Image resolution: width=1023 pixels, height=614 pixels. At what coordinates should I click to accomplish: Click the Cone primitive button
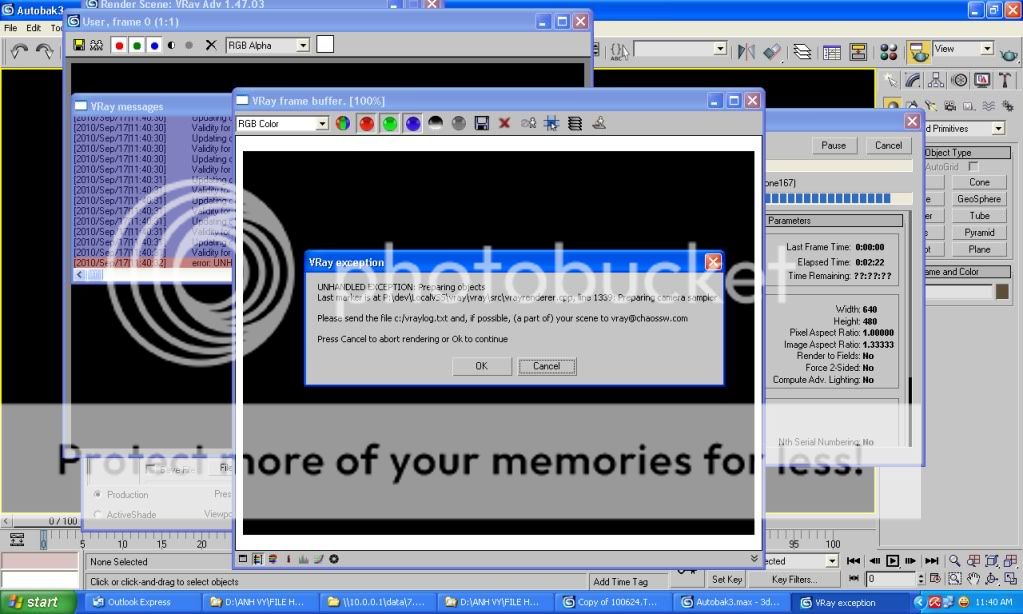(979, 182)
